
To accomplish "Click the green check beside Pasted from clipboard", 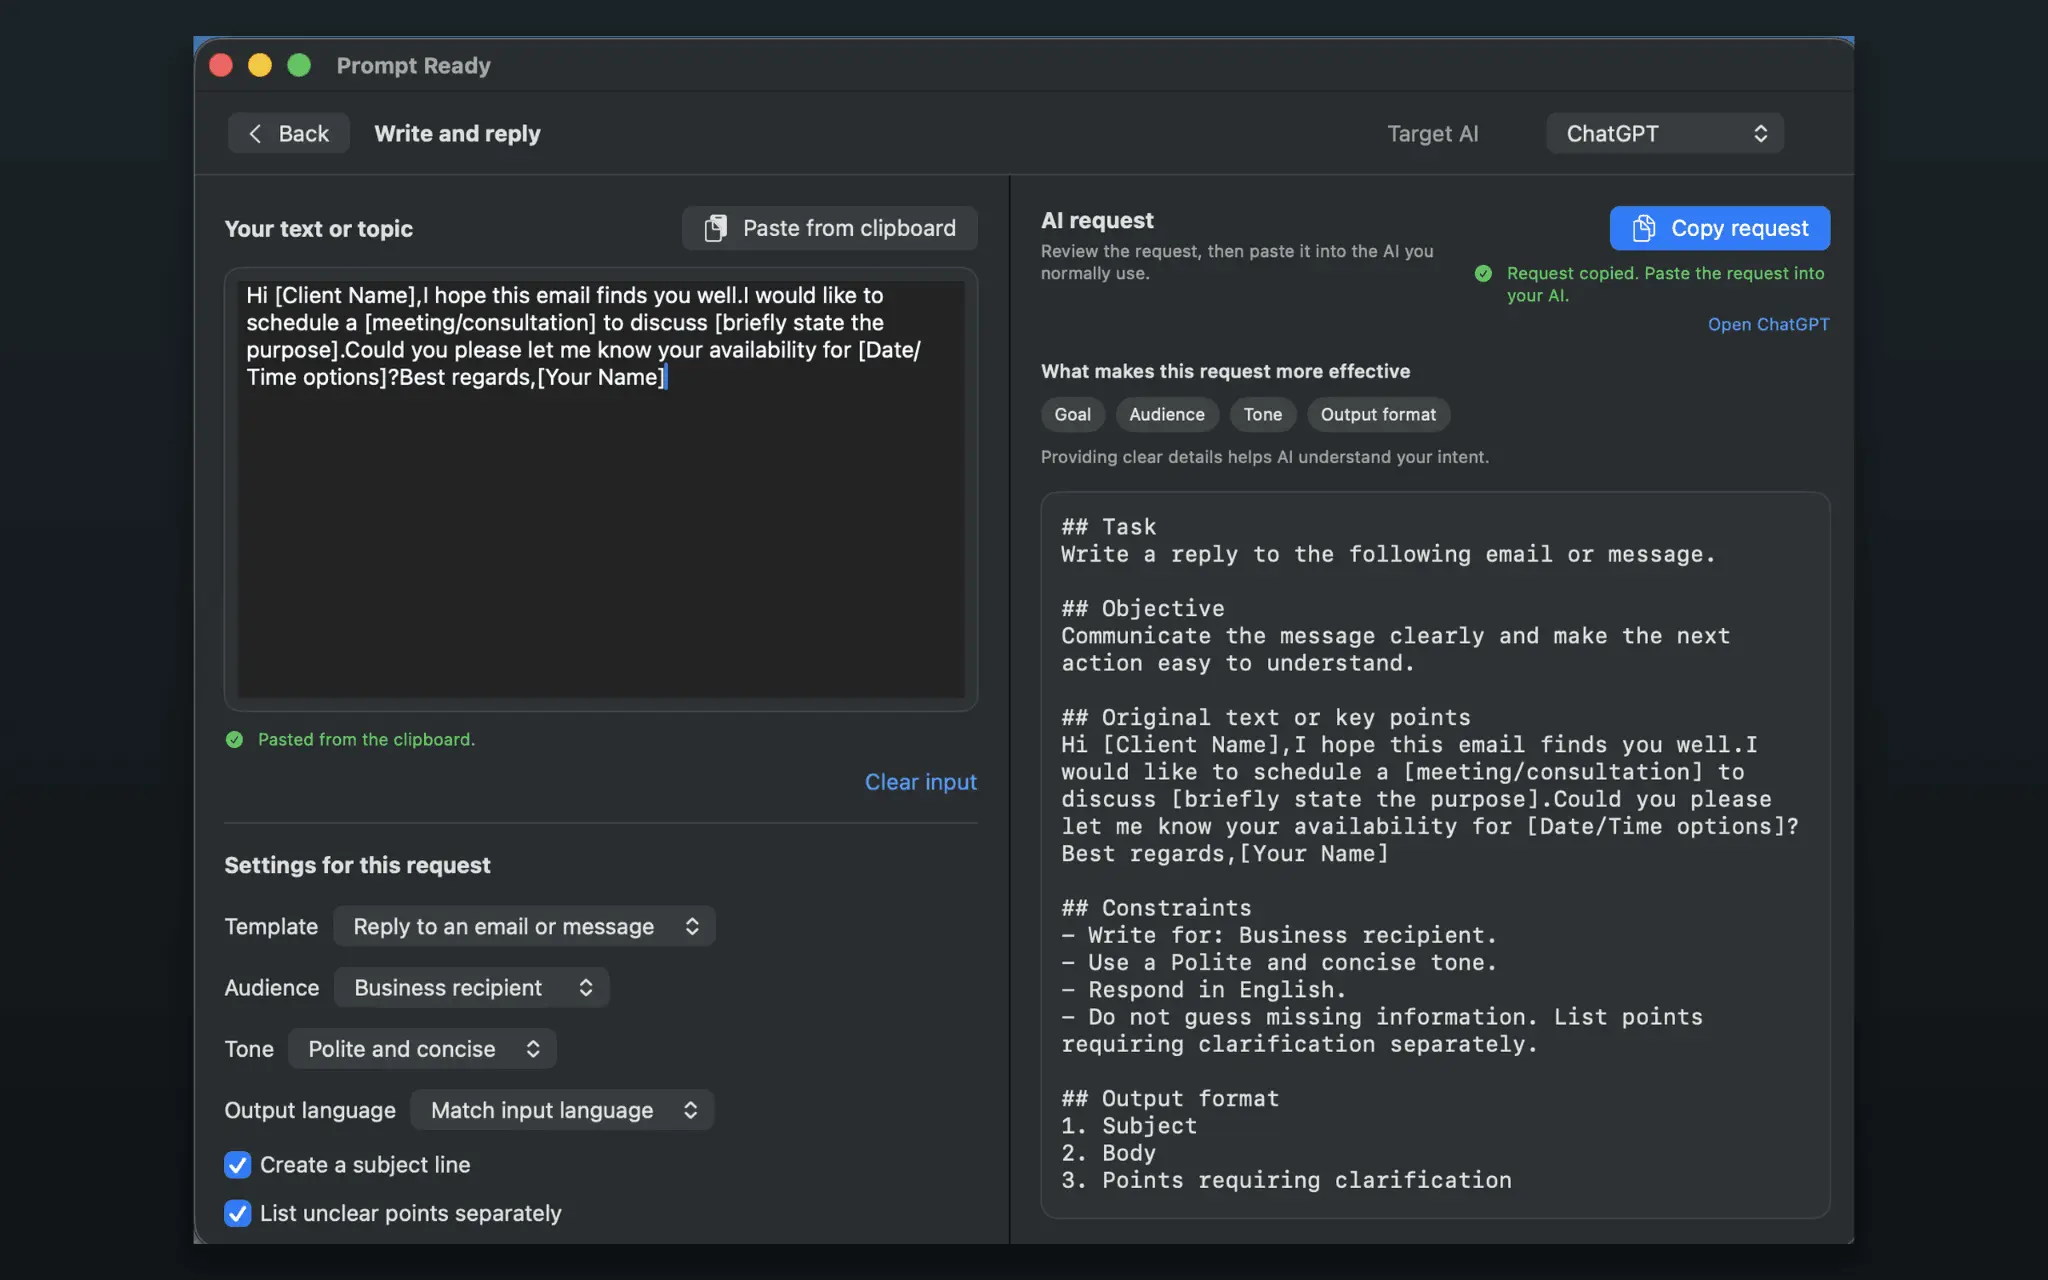I will tap(234, 740).
